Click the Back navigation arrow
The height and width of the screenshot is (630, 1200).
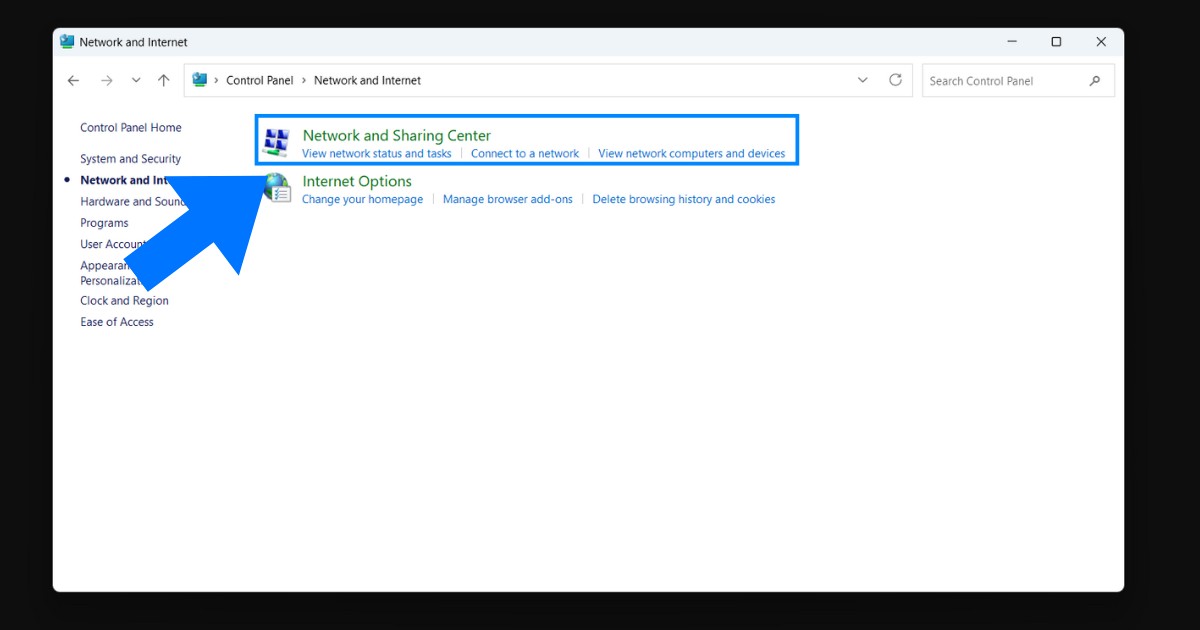[73, 80]
